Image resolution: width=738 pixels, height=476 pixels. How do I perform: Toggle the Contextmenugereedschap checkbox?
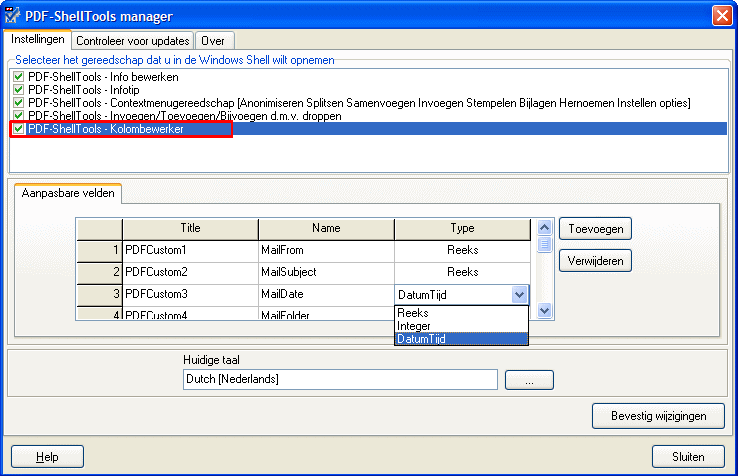(x=18, y=103)
